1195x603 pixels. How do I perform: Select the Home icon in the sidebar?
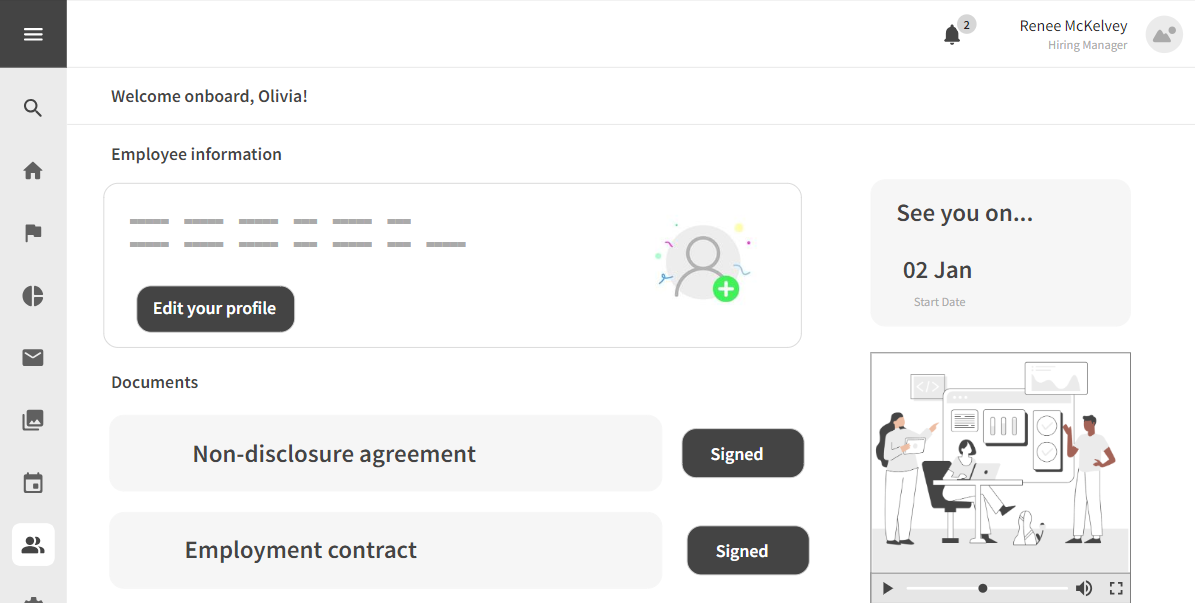click(x=33, y=170)
